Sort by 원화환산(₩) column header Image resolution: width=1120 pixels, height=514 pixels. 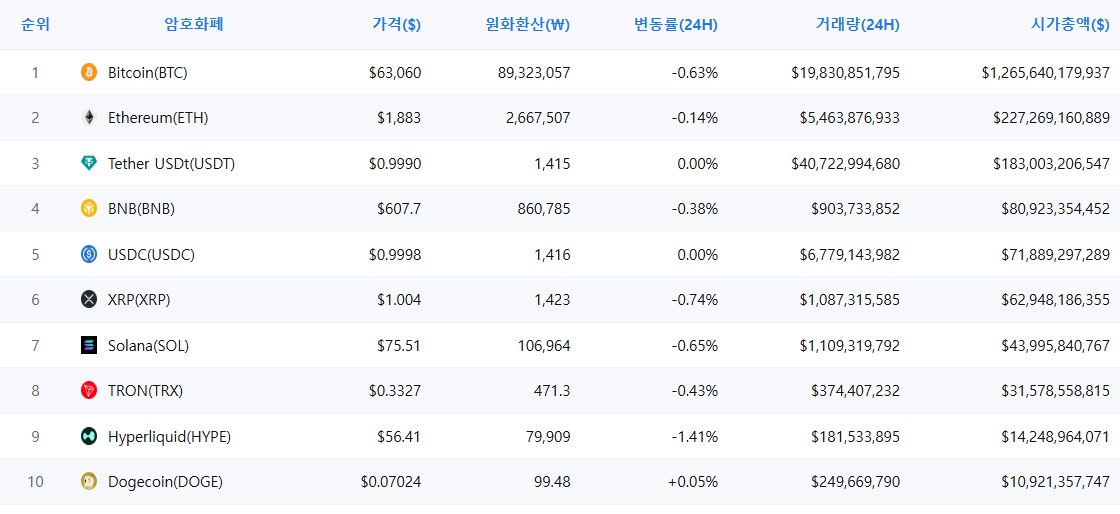tap(526, 25)
